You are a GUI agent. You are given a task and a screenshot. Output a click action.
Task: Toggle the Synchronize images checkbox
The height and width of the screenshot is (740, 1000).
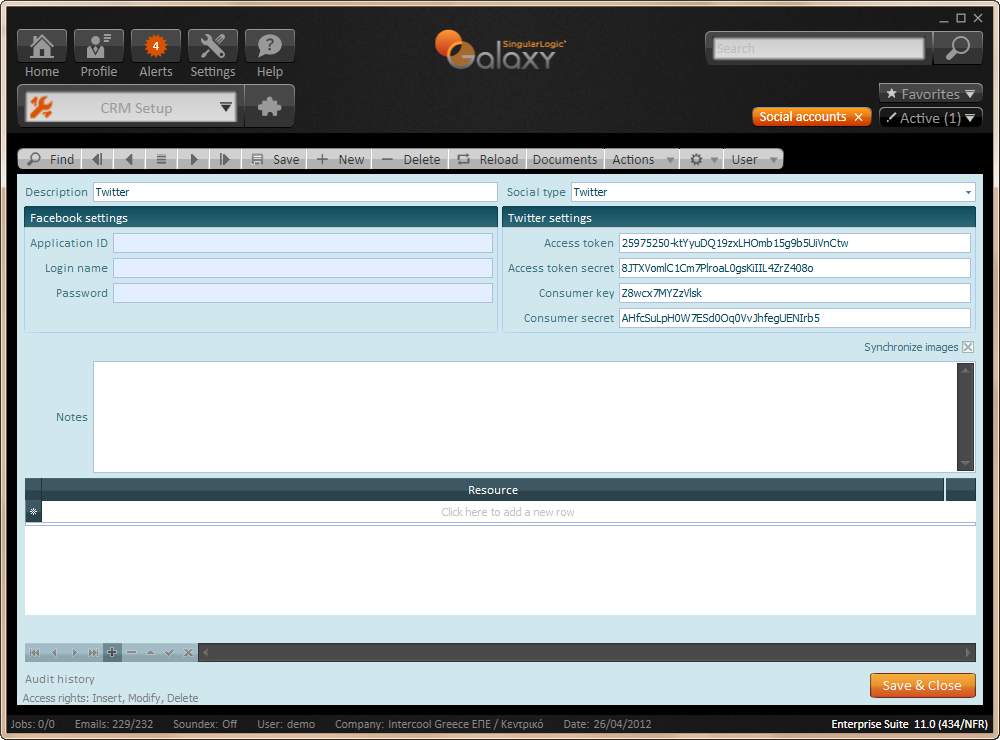[x=967, y=347]
